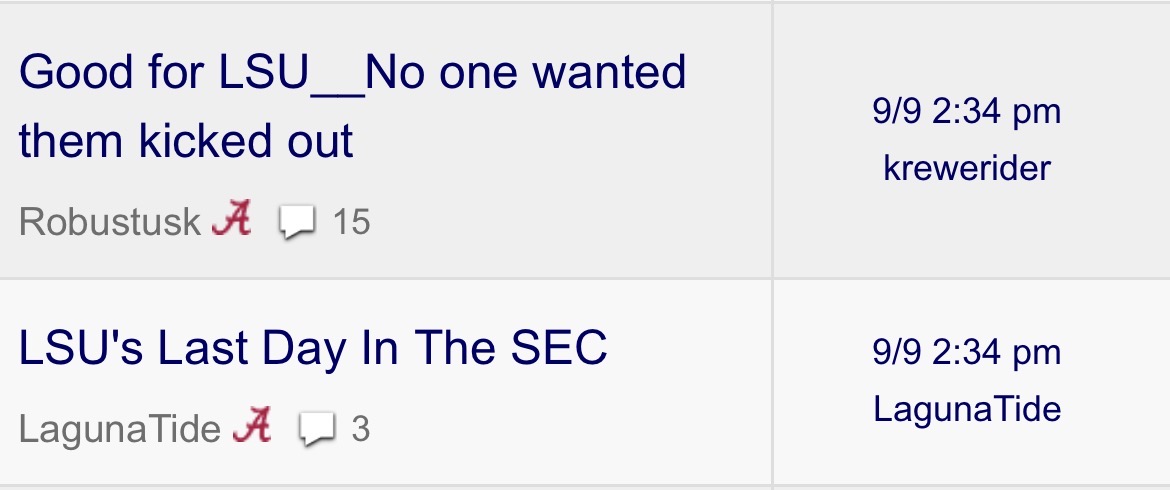Select the reply count 15
Screen dimensions: 1170x490
click(351, 222)
